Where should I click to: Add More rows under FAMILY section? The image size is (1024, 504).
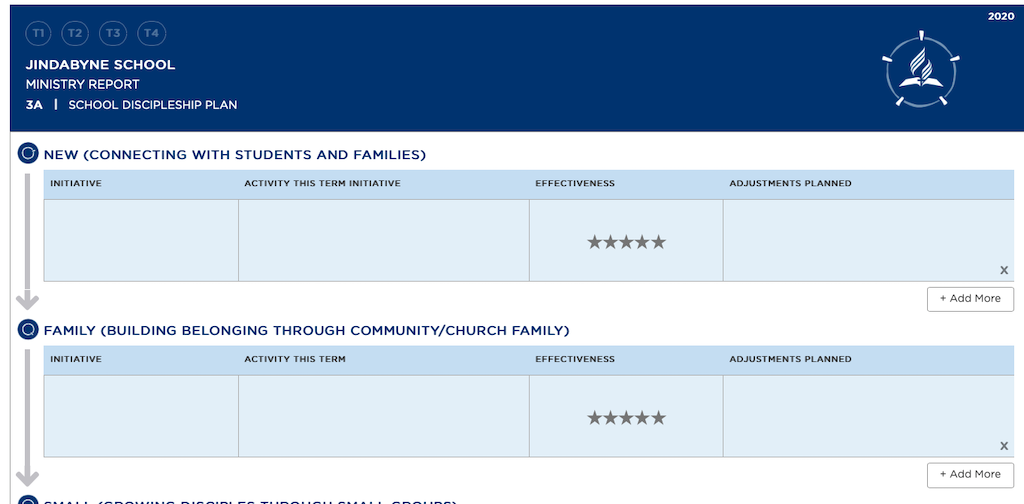(x=970, y=475)
